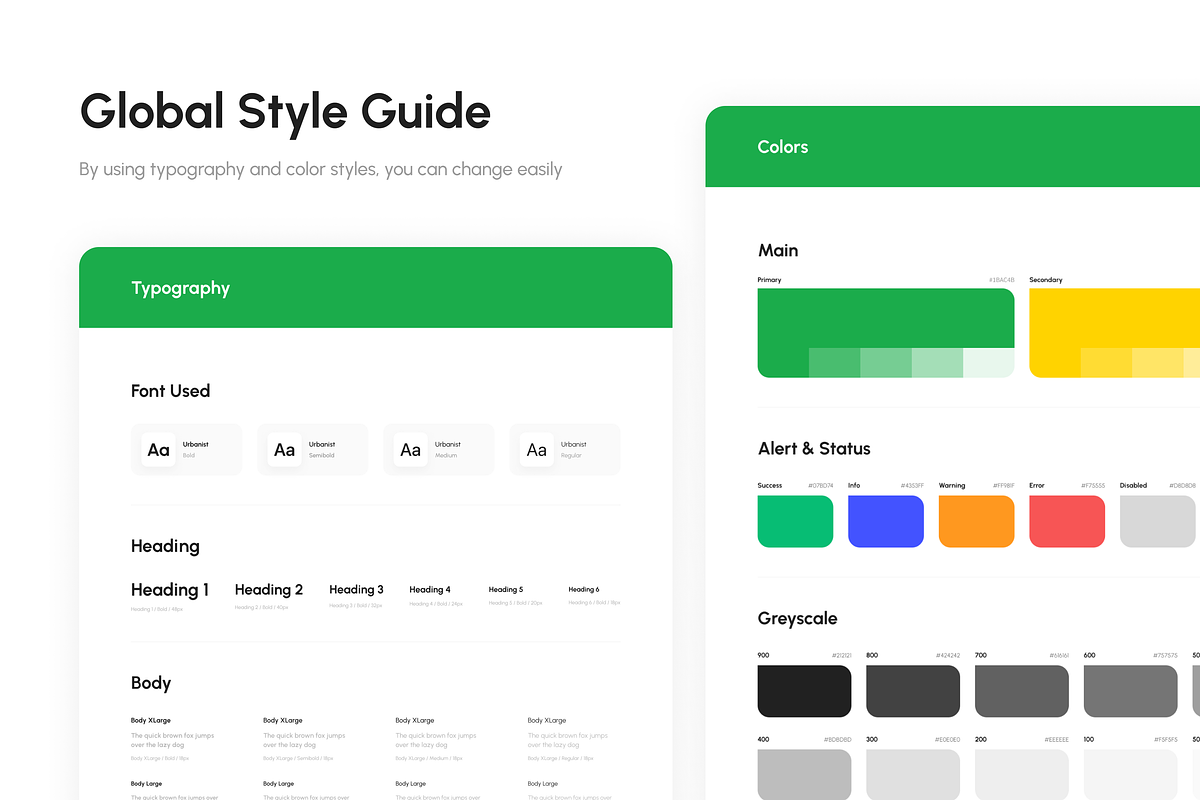Pick the red Error swatch

tap(1067, 521)
